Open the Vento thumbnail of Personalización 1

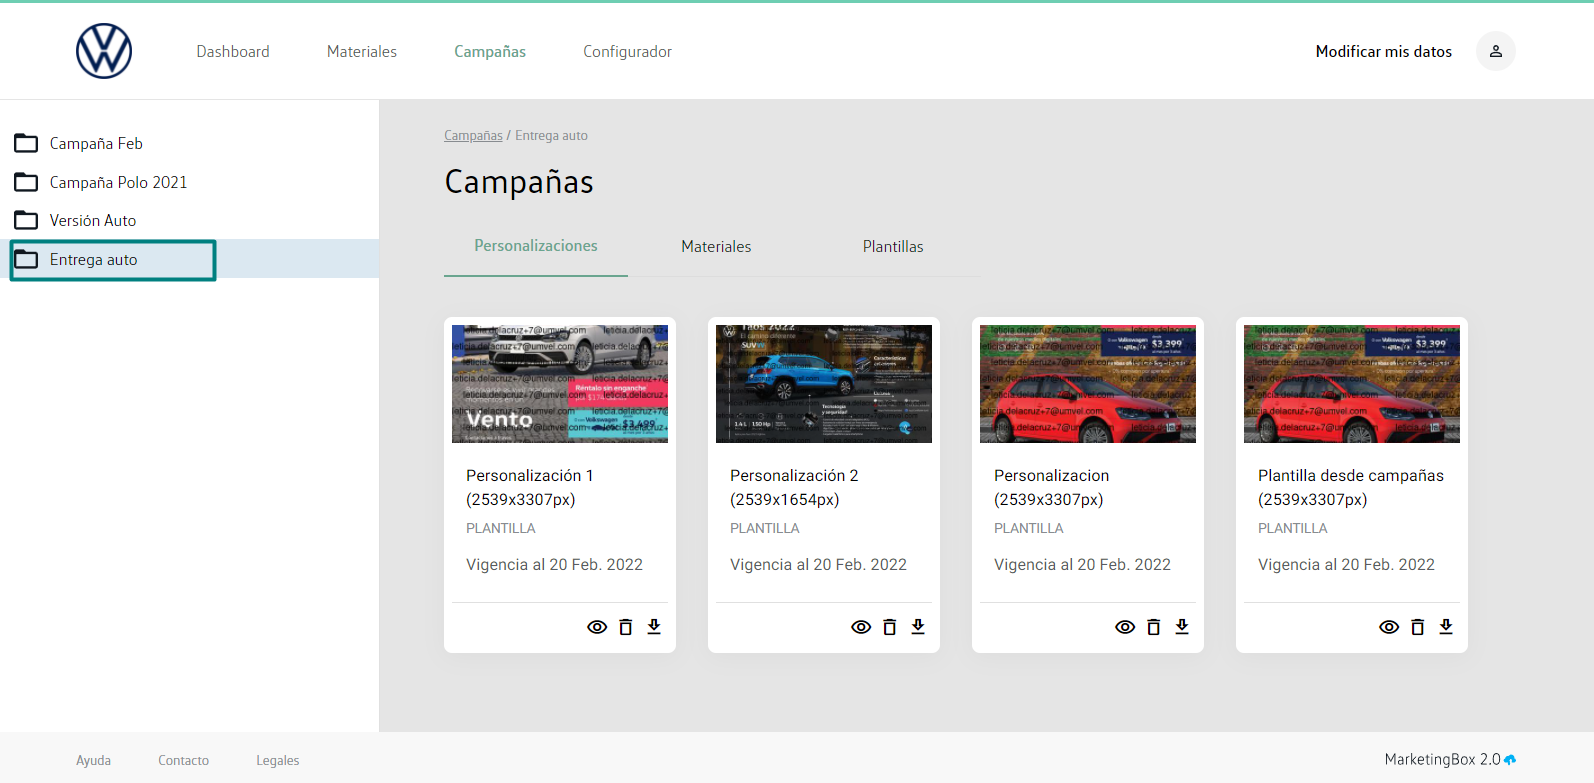[560, 384]
